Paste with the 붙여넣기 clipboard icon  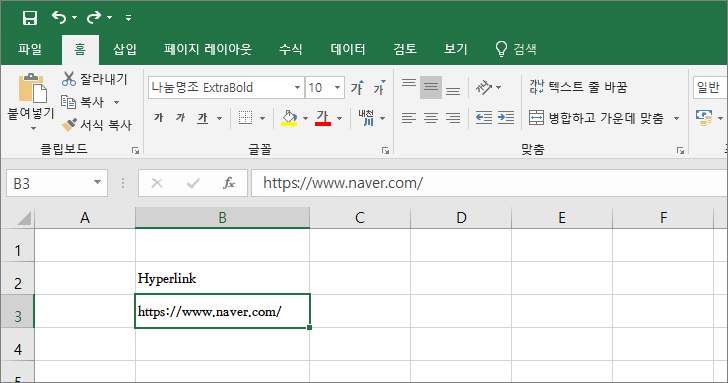point(32,88)
